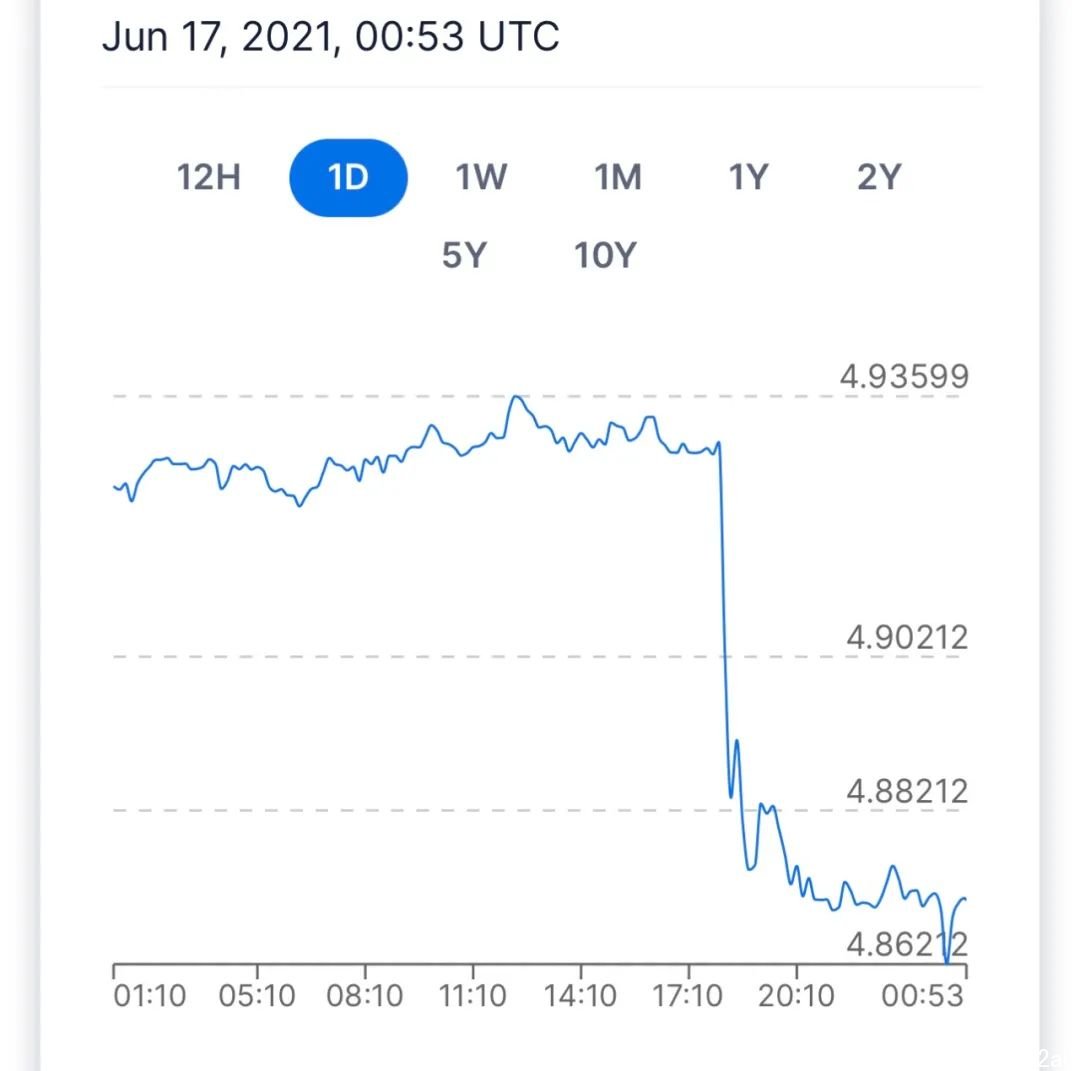Switch chart to 1W range

[x=481, y=177]
